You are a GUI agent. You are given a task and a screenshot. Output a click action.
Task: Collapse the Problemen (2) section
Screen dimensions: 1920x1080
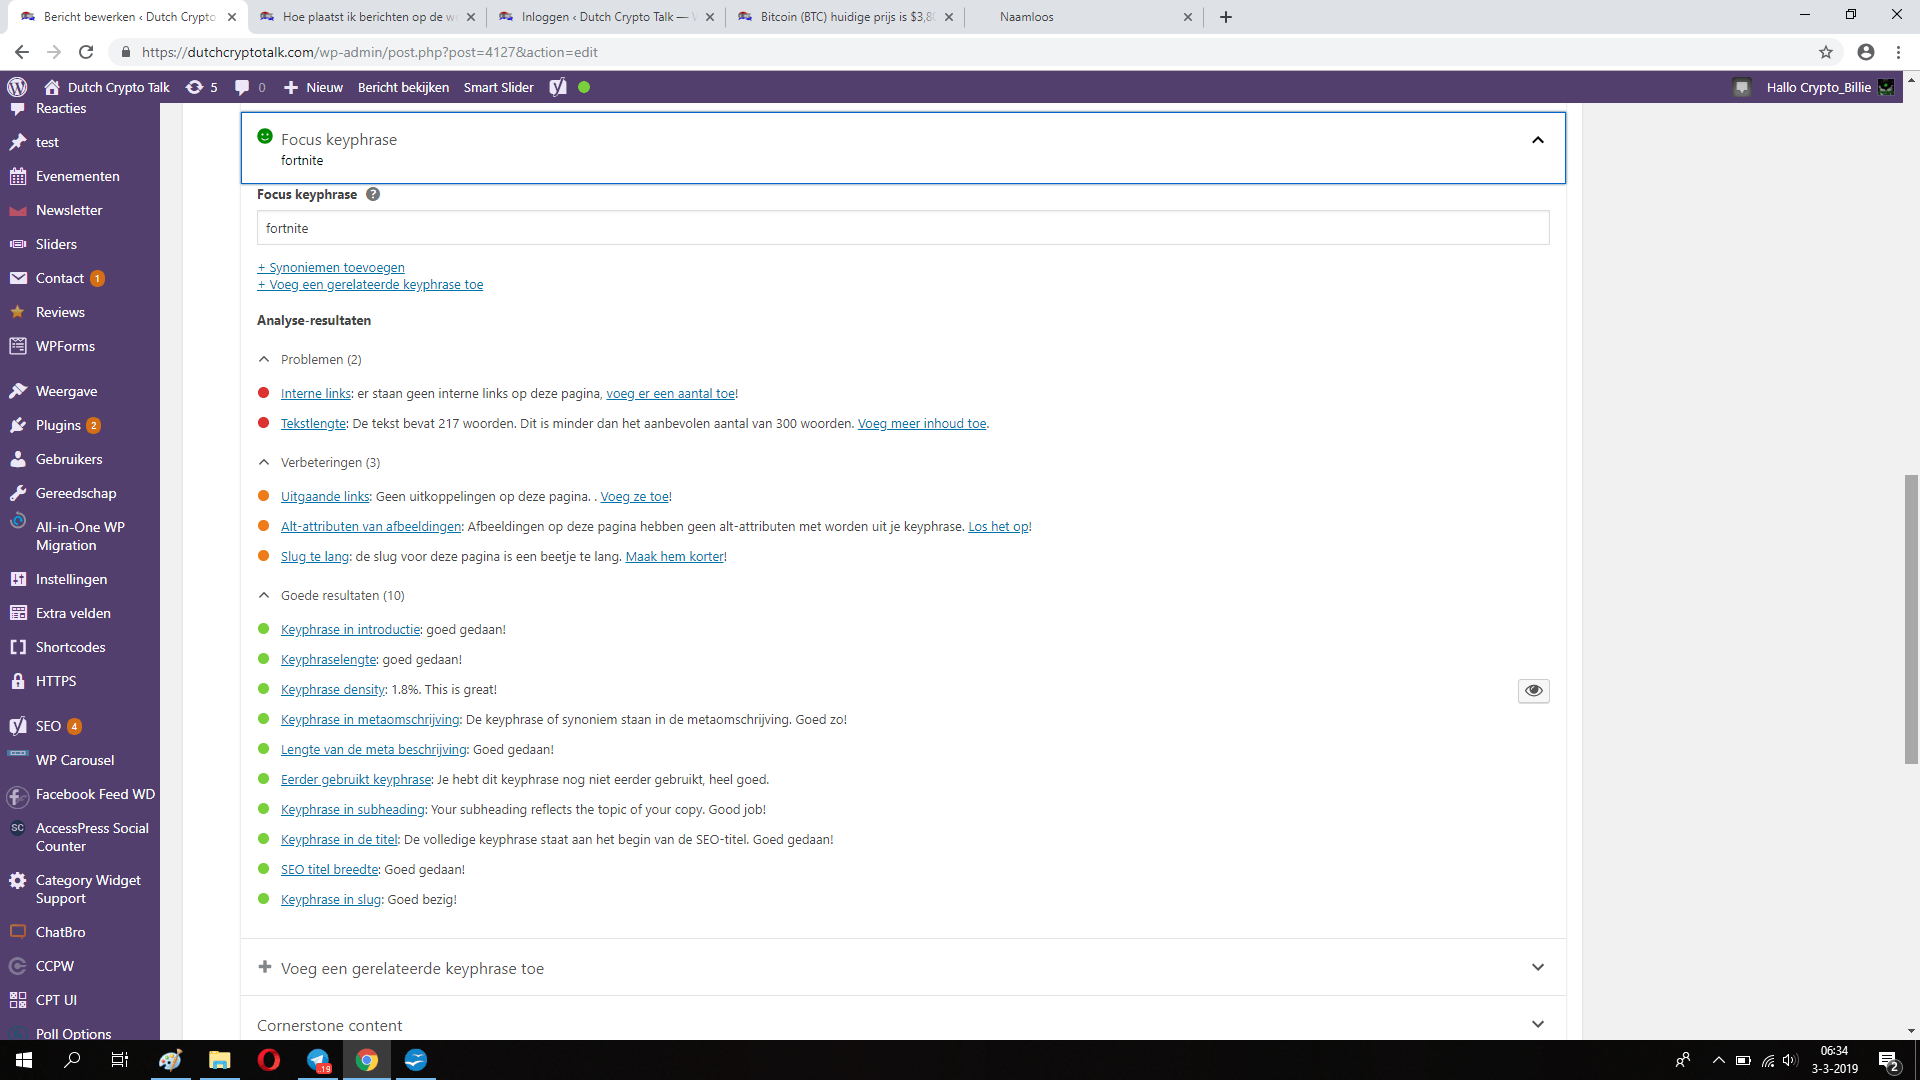coord(264,359)
